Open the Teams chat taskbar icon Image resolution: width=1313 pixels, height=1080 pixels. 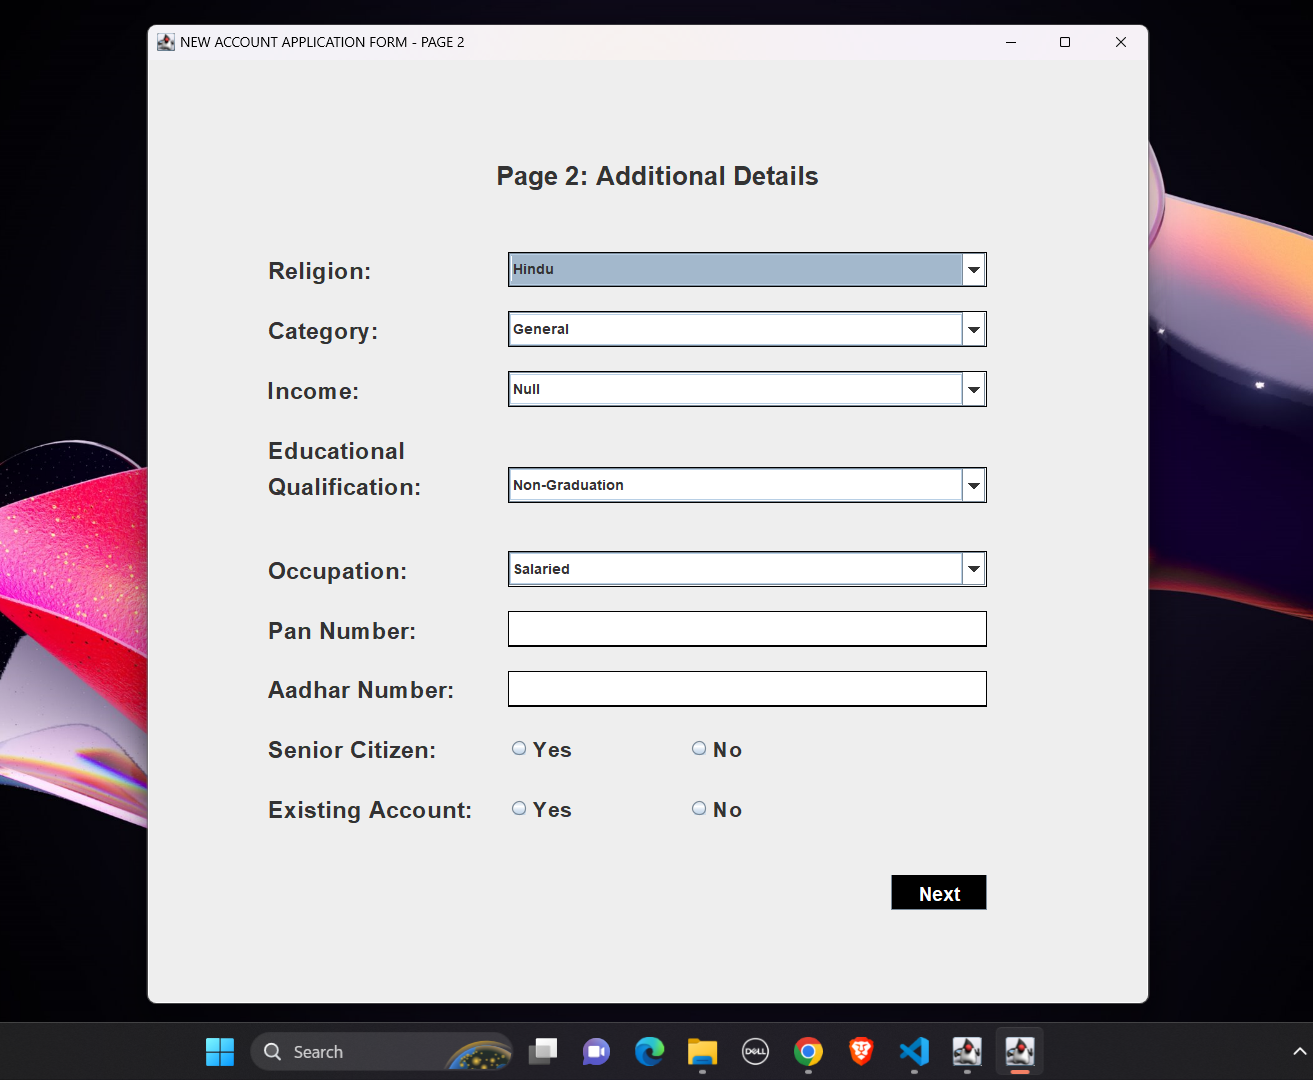(596, 1052)
